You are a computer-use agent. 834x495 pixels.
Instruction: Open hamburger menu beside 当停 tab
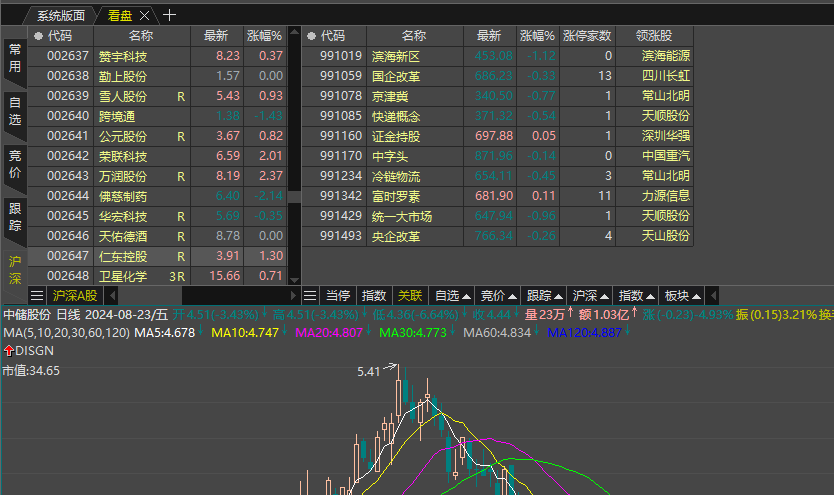point(310,296)
